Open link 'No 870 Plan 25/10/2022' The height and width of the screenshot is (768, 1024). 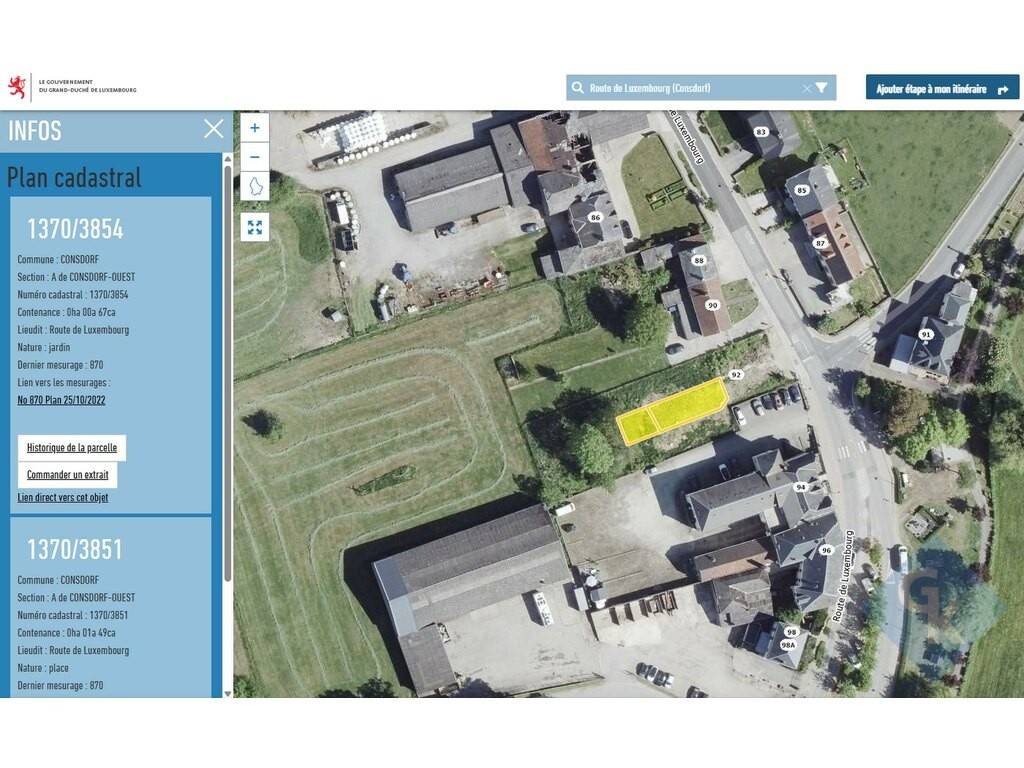tap(61, 400)
